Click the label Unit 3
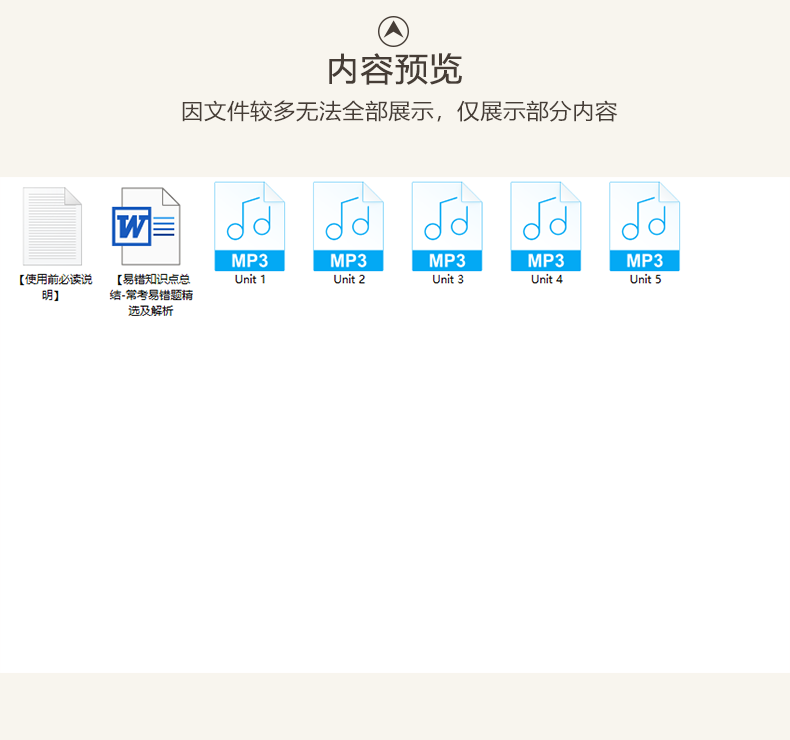Viewport: 790px width, 740px height. tap(447, 279)
